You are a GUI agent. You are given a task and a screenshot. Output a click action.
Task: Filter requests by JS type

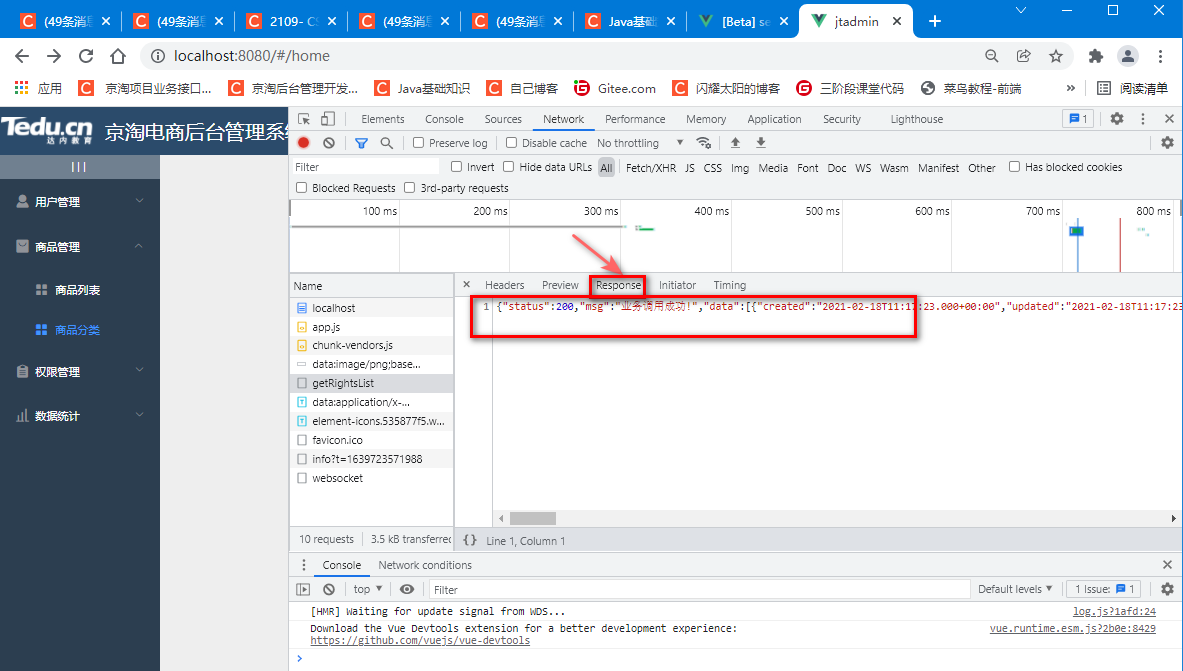point(690,168)
